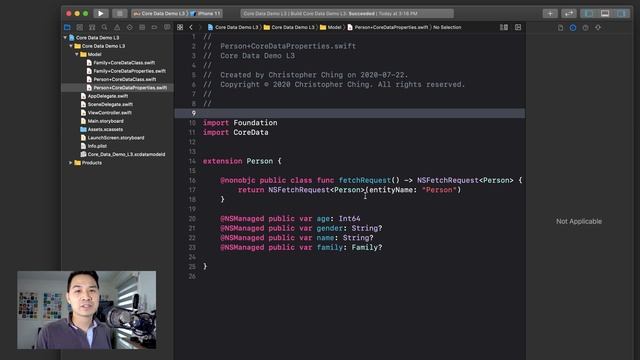Screen dimensions: 640x360
Task: Show the Quick Help inspector
Action: click(586, 28)
